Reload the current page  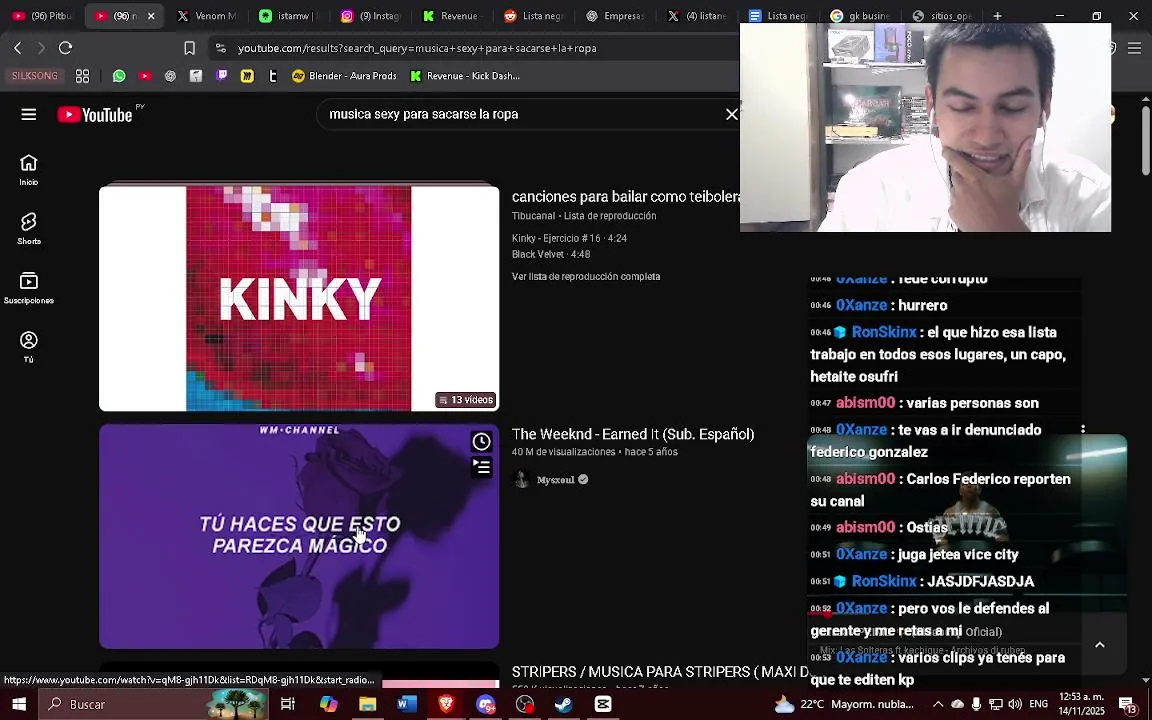tap(65, 48)
